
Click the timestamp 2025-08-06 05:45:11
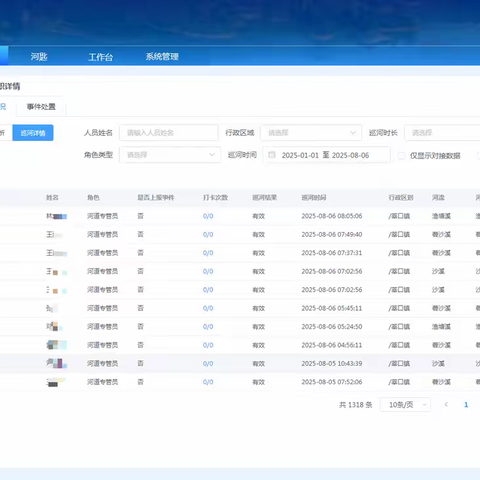tap(332, 308)
